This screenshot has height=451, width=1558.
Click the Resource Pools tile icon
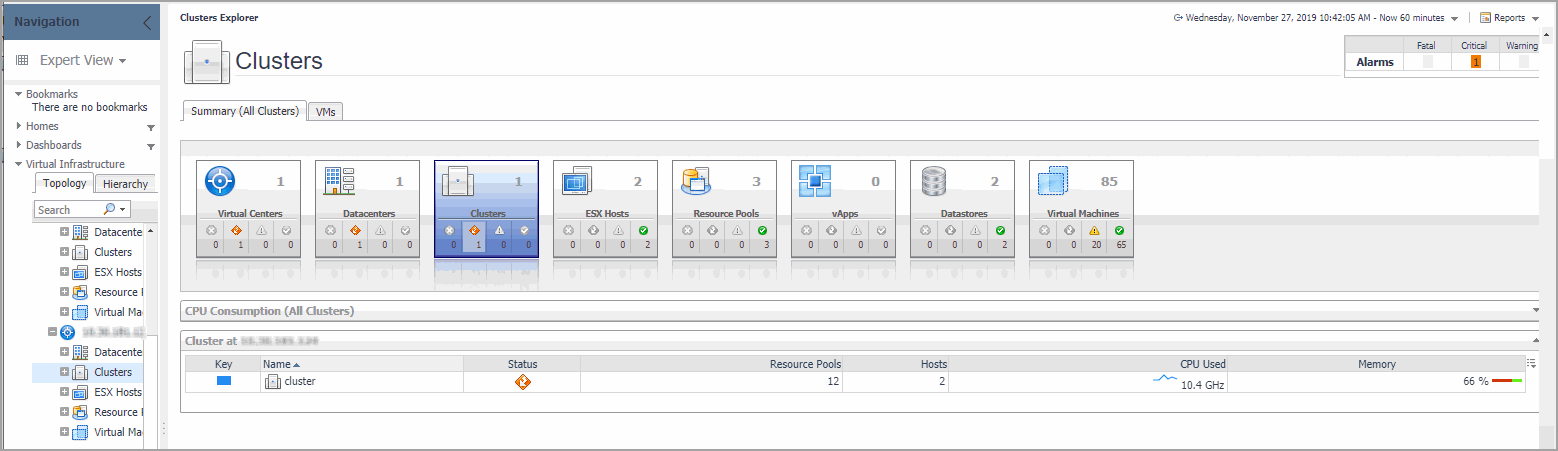[x=696, y=181]
